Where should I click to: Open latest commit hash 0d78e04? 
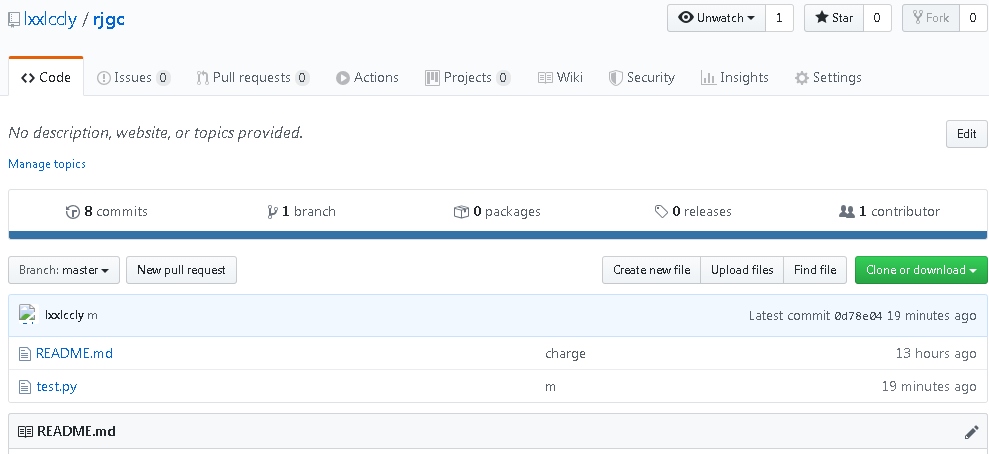[x=858, y=316]
